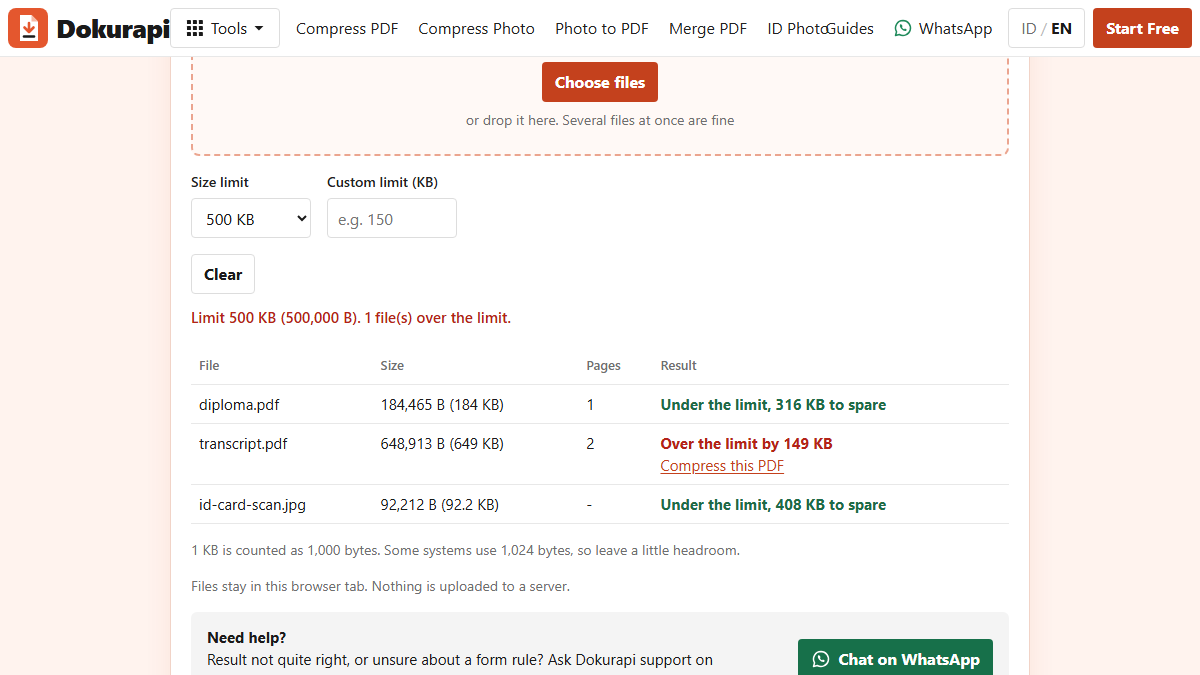Click the Clear button
1200x675 pixels.
(x=223, y=274)
